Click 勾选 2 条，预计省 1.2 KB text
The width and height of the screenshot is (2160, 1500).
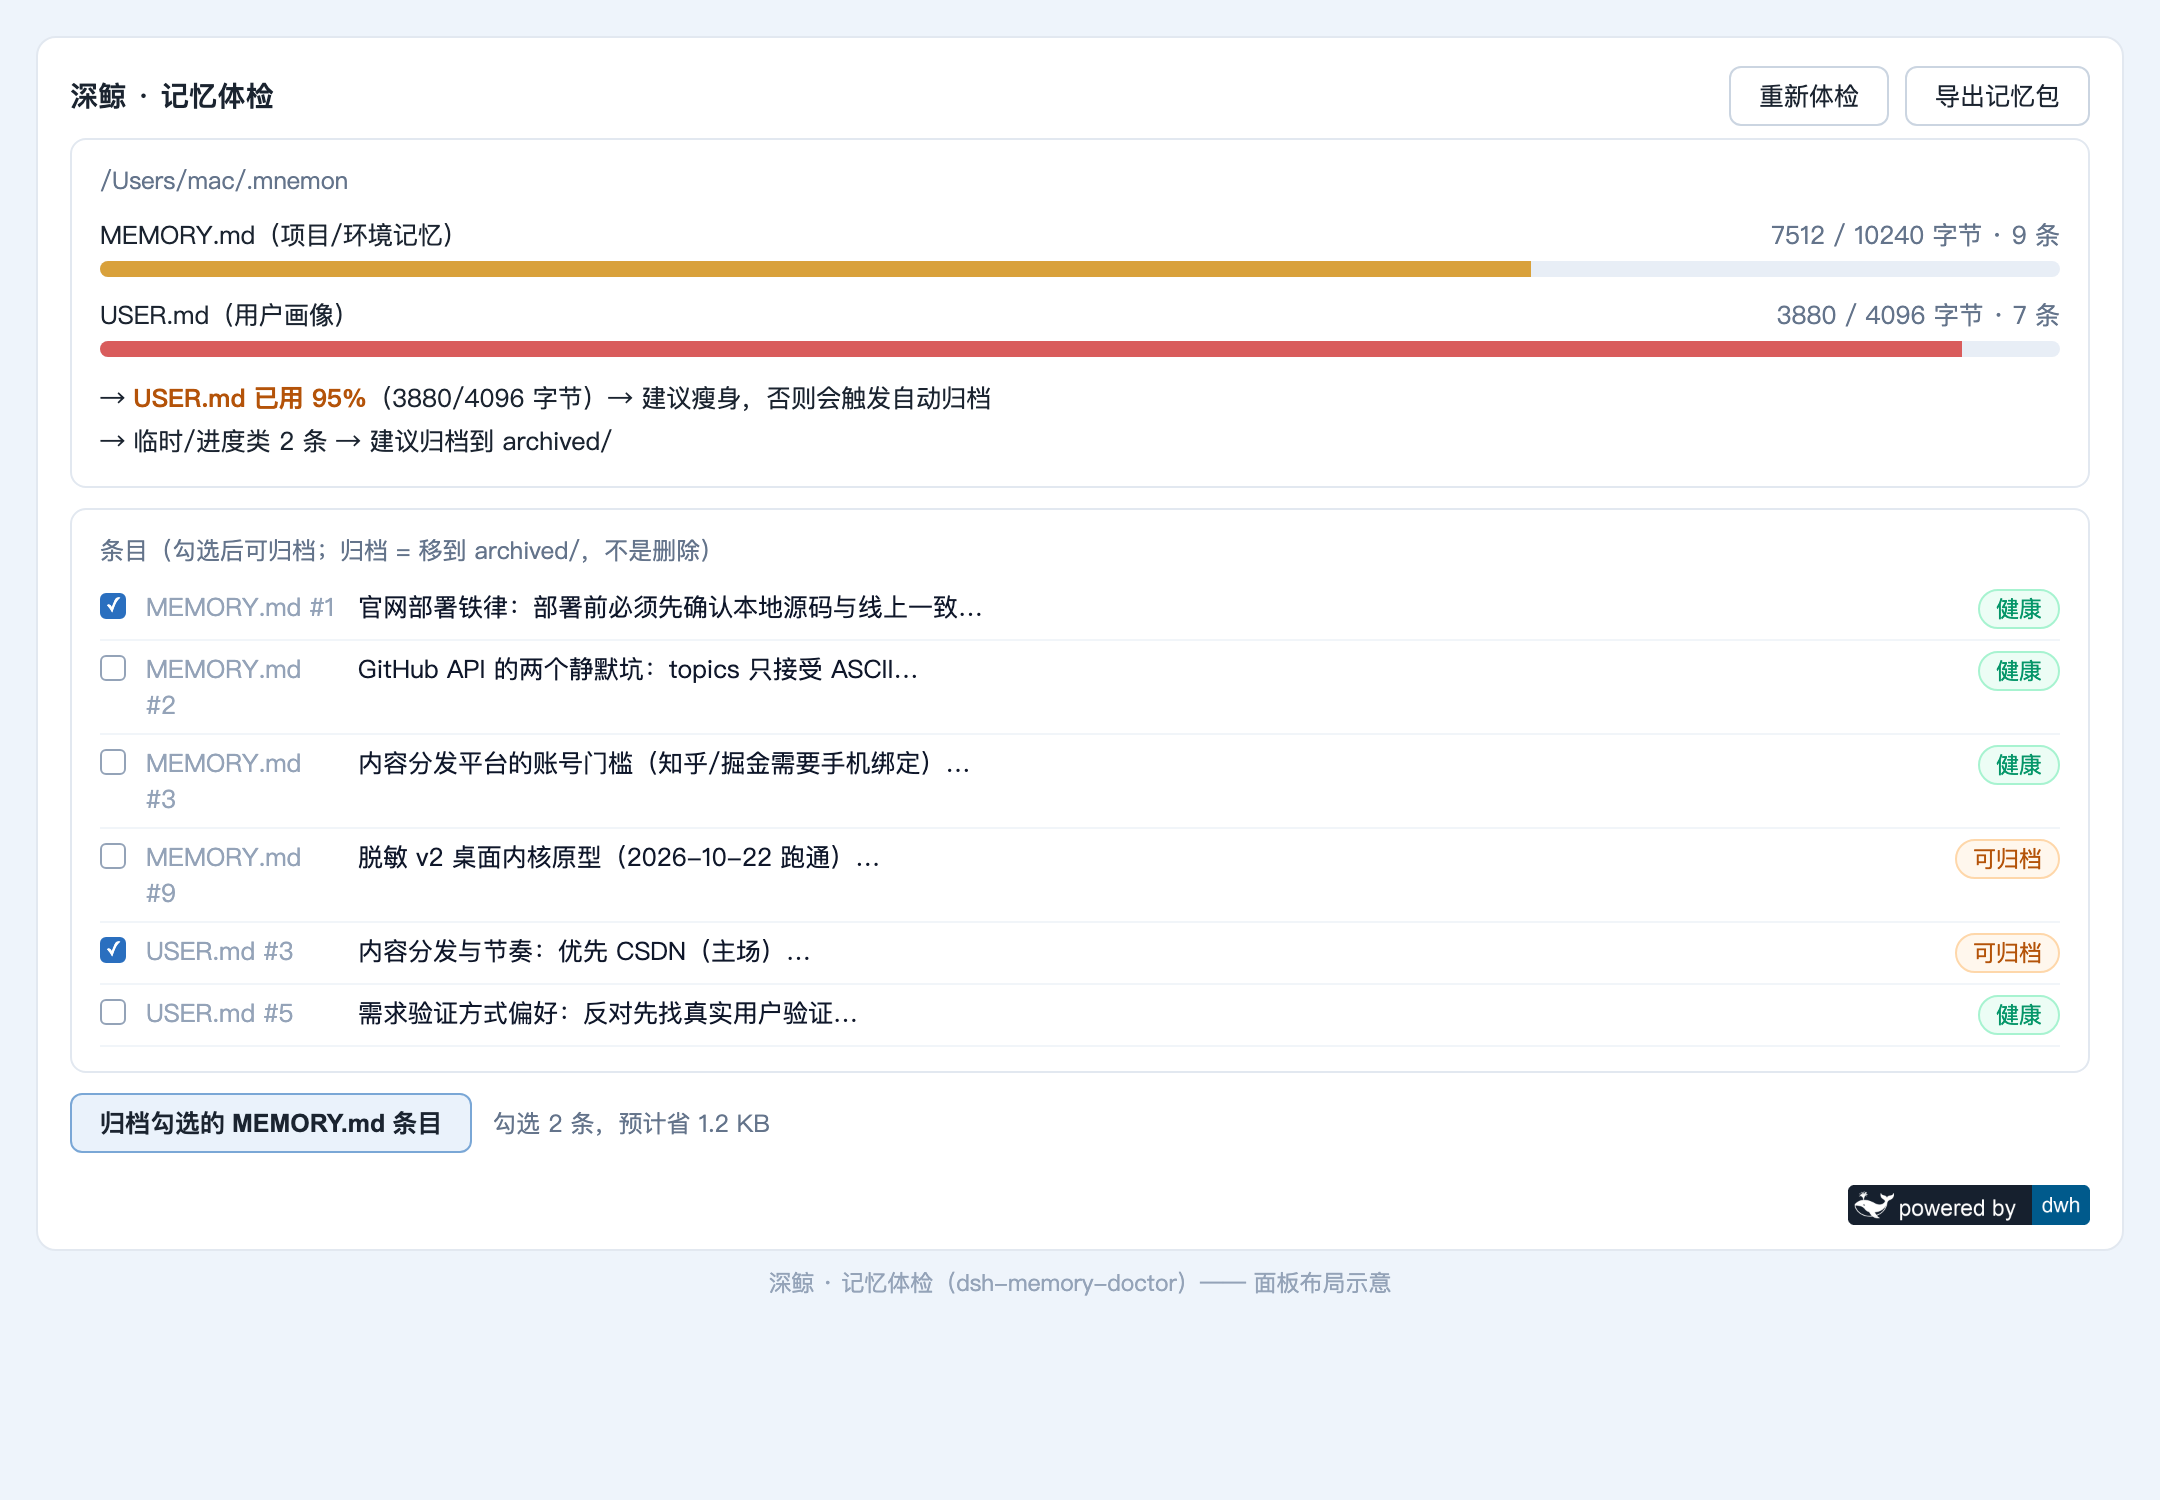point(632,1123)
